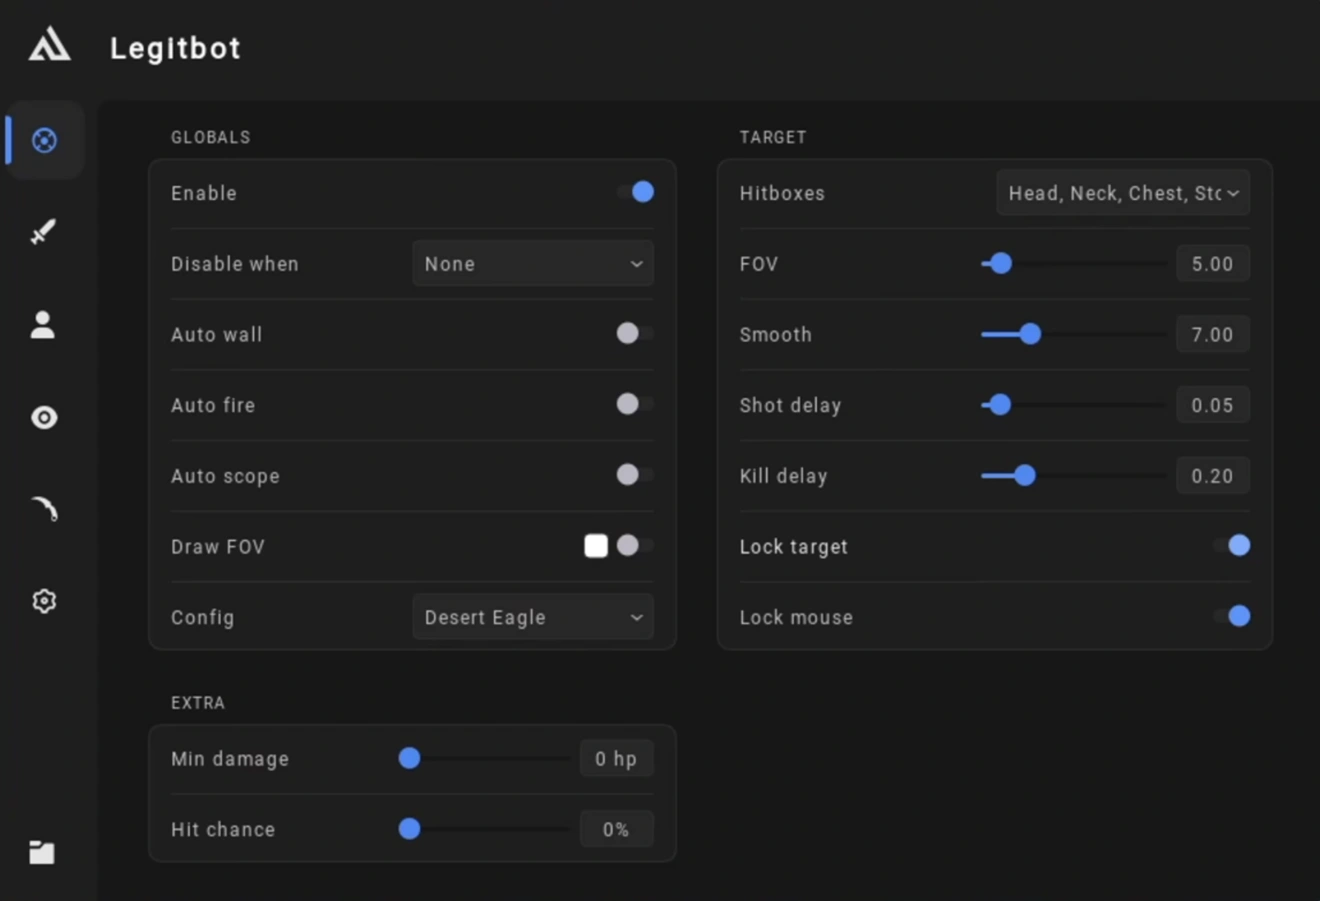Open the Config dropdown showing Desert Eagle
Image resolution: width=1320 pixels, height=901 pixels.
point(533,617)
